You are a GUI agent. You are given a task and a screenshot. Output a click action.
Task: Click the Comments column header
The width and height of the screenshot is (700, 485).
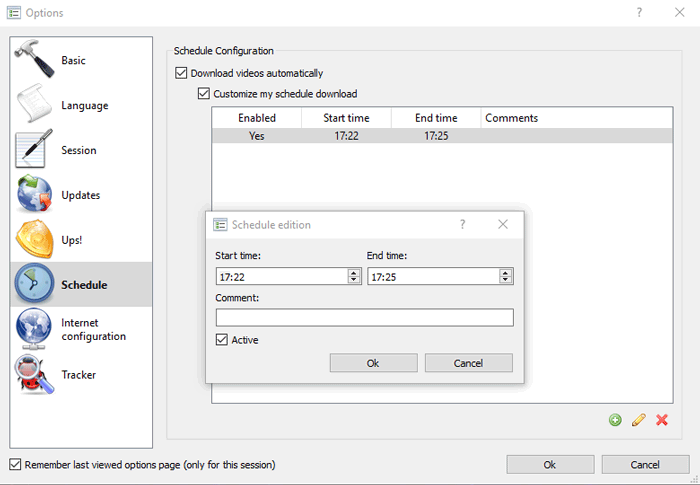point(577,118)
